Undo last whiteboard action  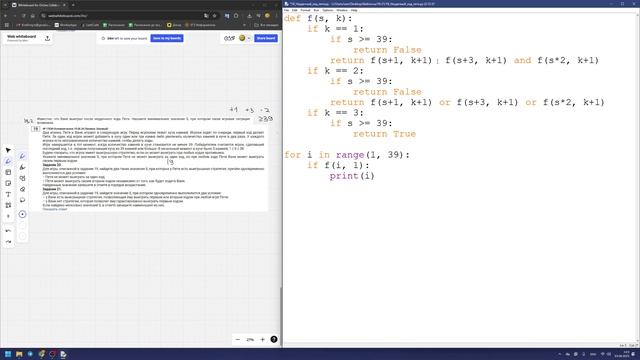coord(8,231)
